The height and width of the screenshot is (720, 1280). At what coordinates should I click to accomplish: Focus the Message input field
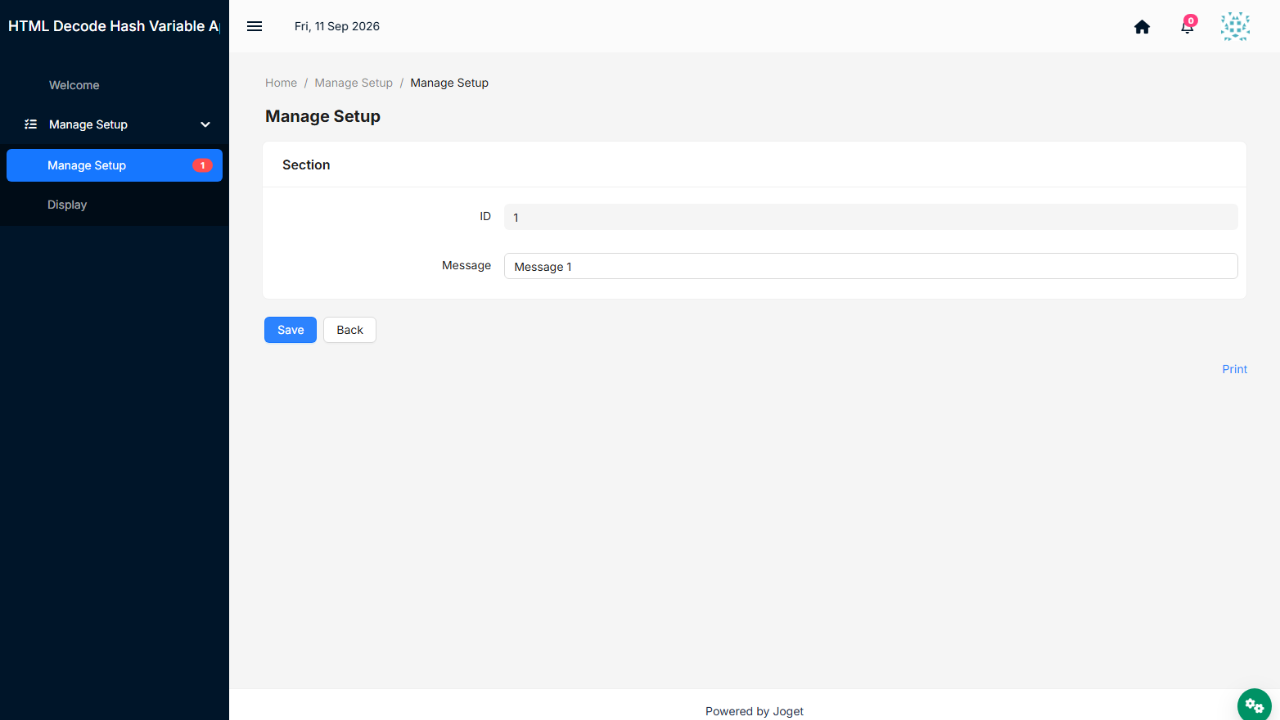(x=870, y=266)
